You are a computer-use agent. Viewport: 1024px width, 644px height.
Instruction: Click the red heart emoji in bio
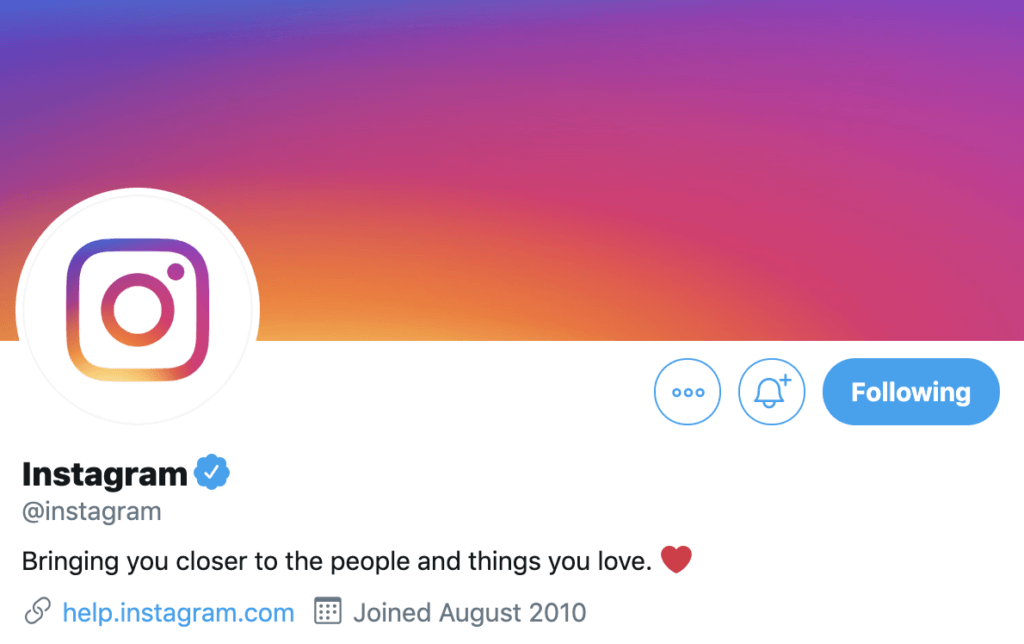[677, 560]
